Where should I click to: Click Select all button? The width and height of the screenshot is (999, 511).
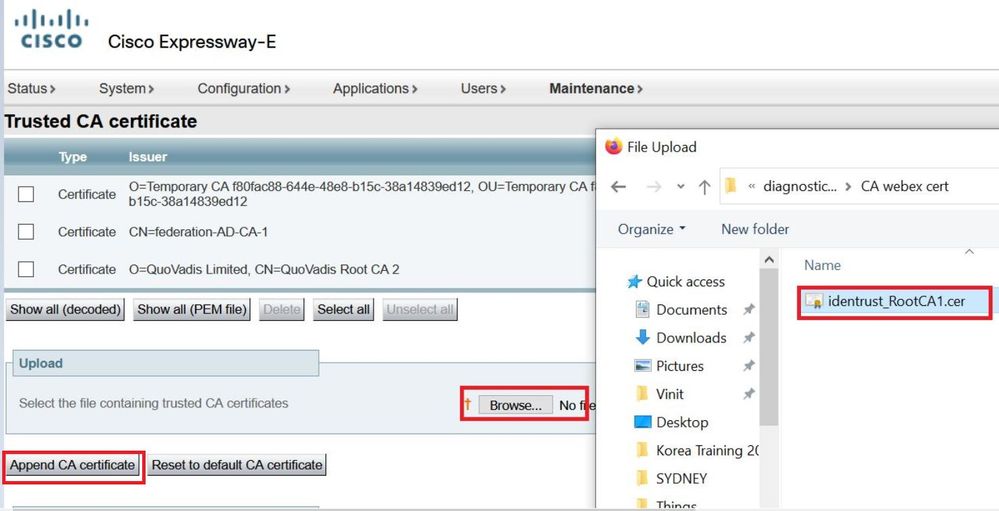click(x=343, y=310)
